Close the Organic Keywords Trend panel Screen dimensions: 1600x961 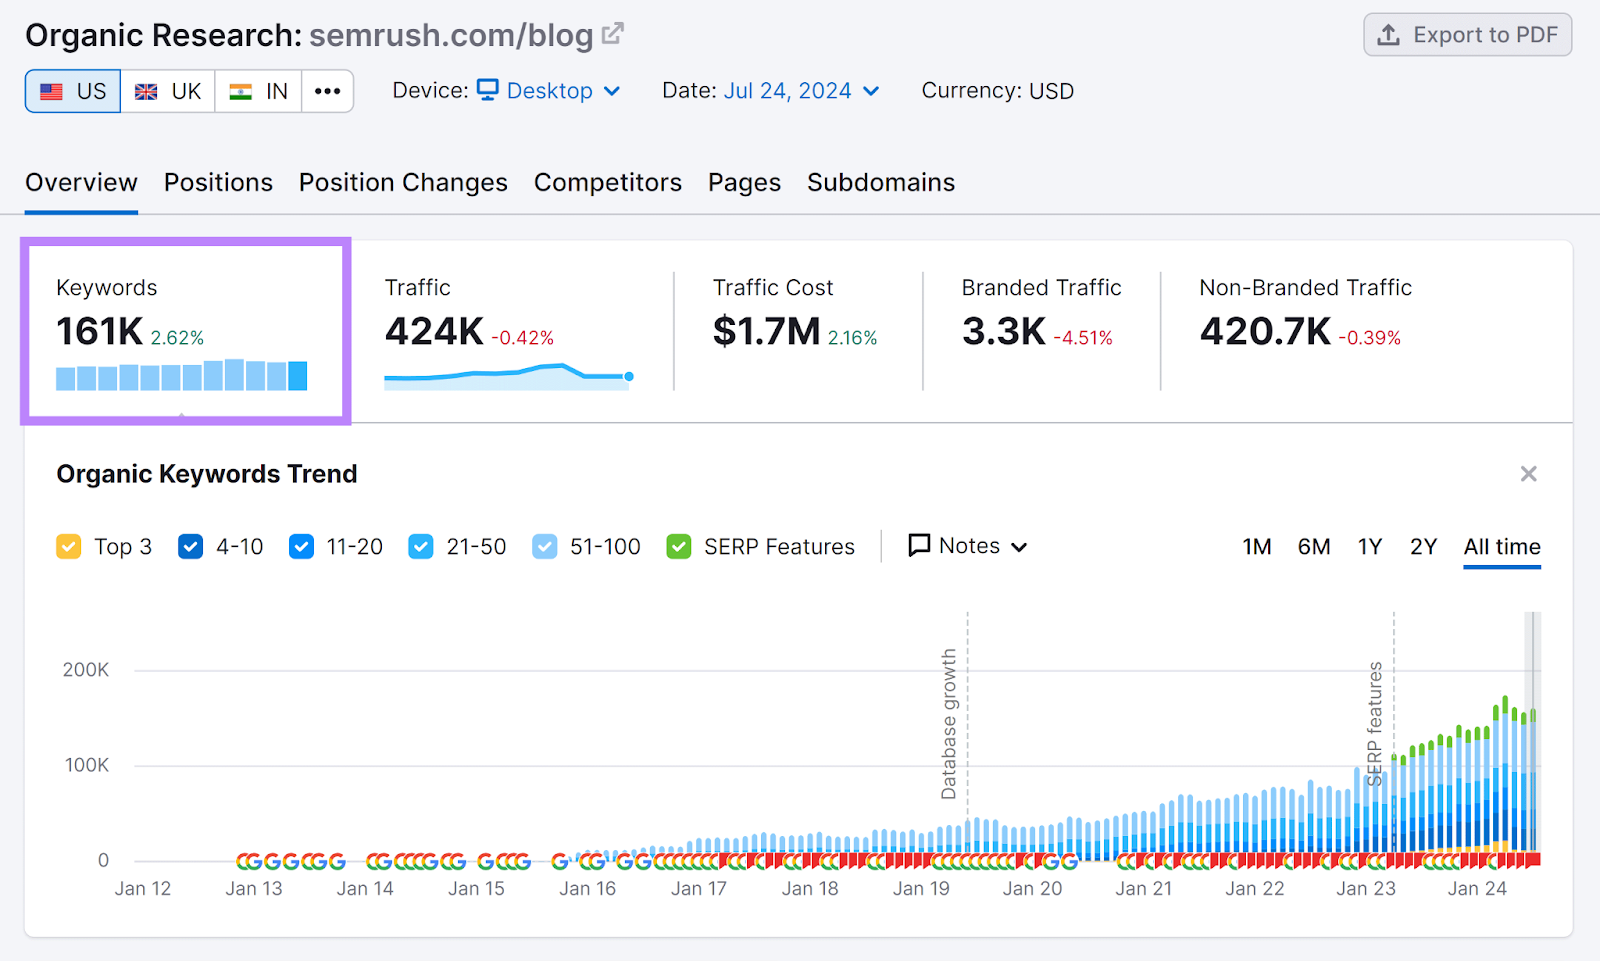(1528, 473)
